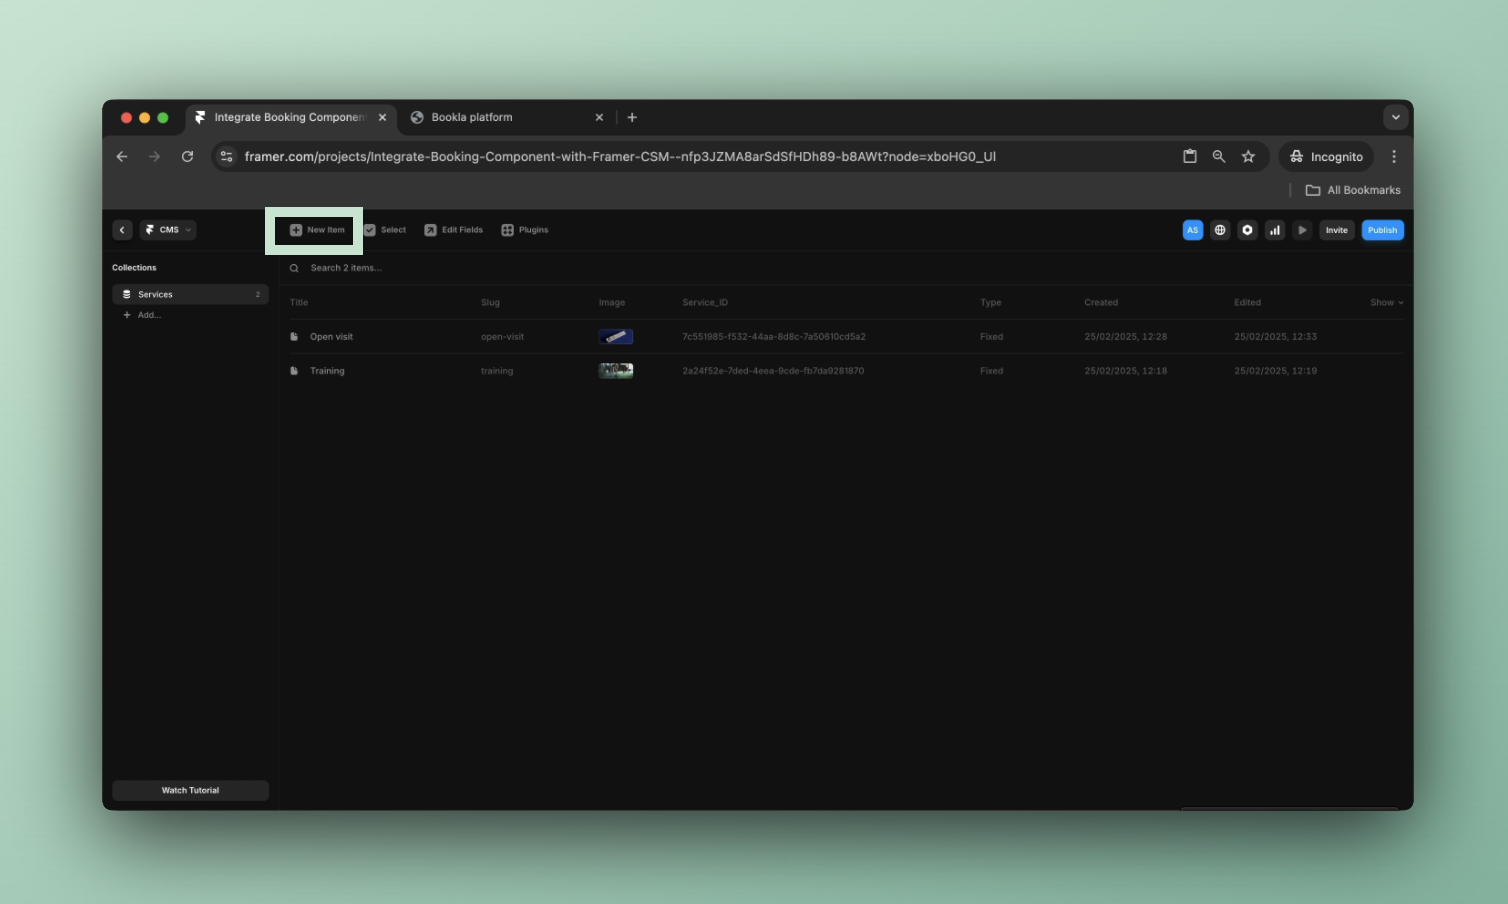Click the zoom magnifier icon in address bar

pyautogui.click(x=1219, y=156)
